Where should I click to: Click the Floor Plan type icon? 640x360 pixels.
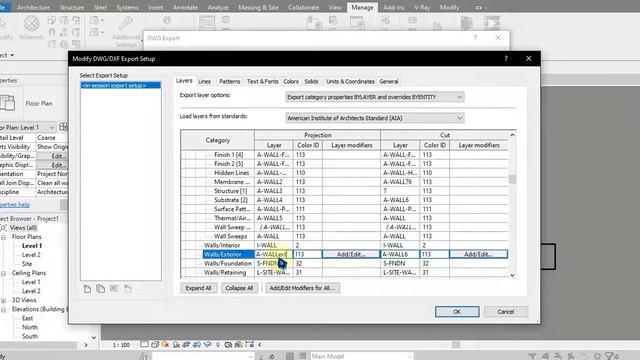coord(7,103)
